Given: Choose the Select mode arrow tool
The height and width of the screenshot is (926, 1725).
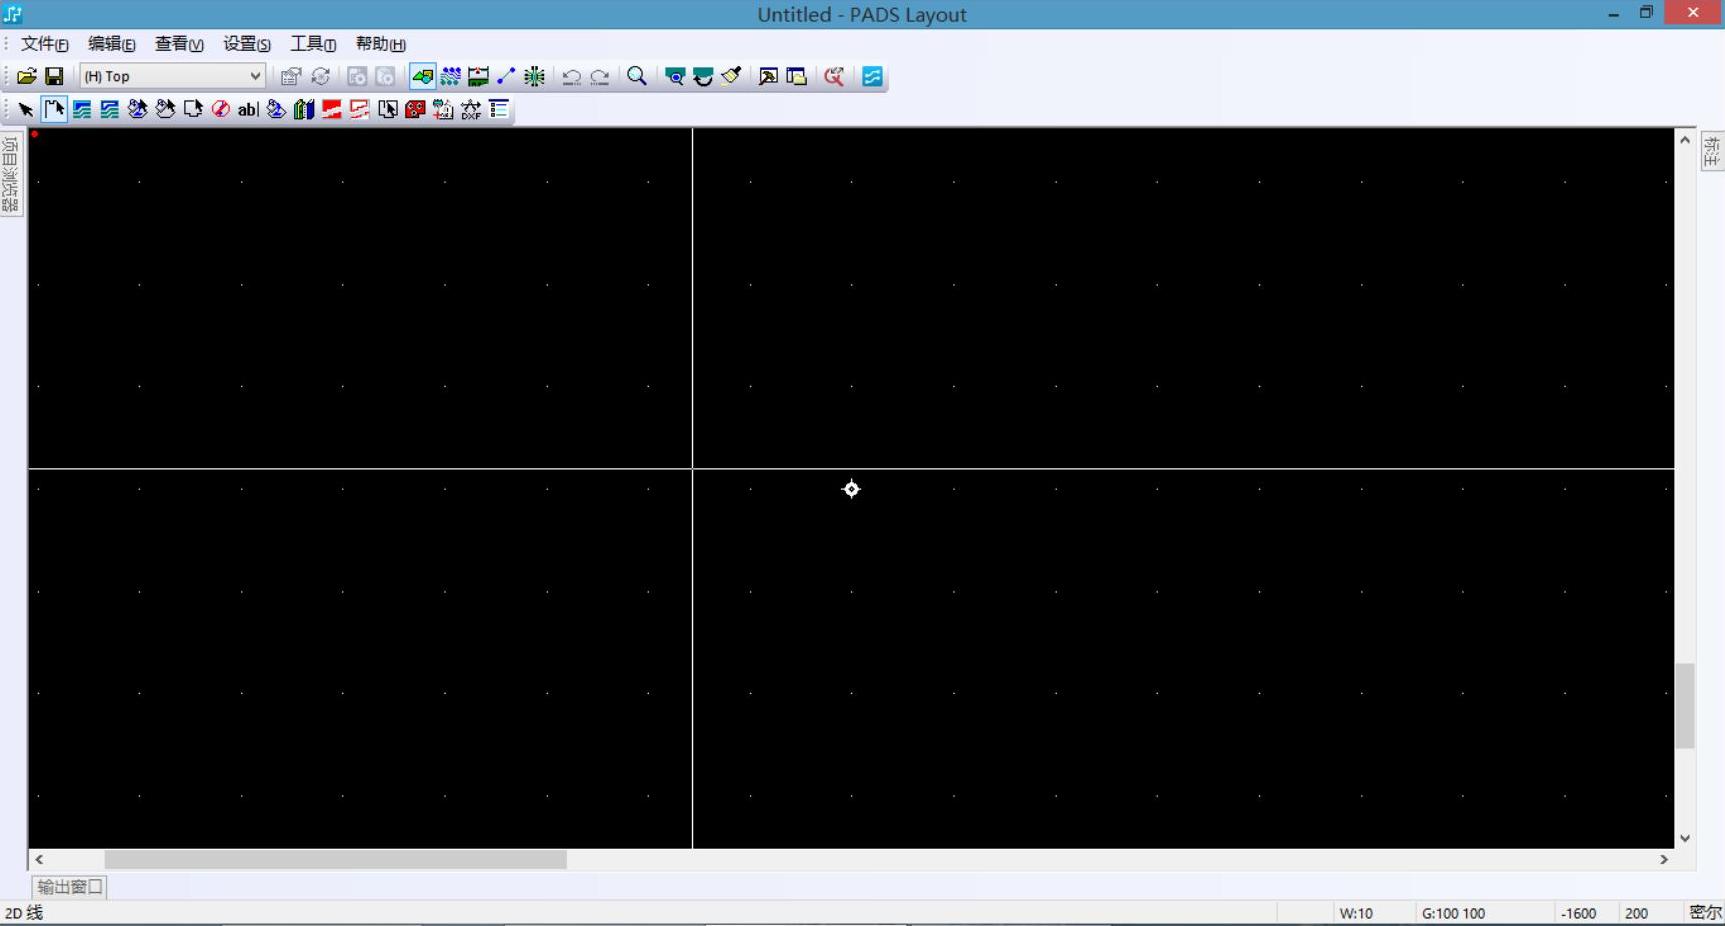Looking at the screenshot, I should pos(26,109).
